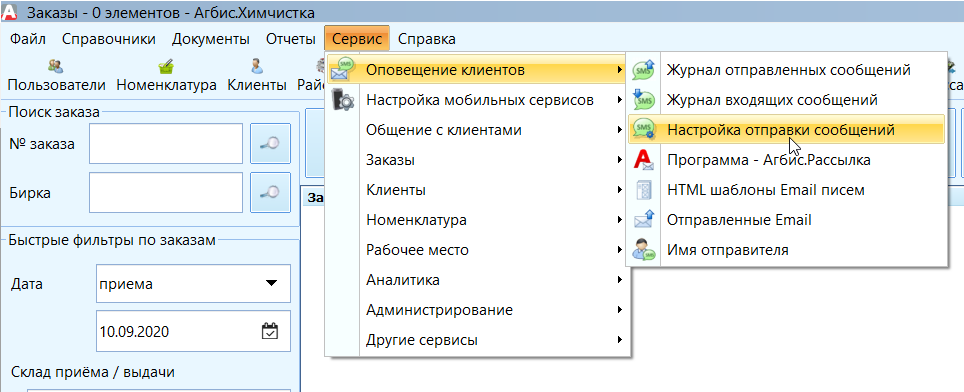Viewport: 964px width, 392px height.
Task: Click the Агбис.Рассылка red A icon
Action: (x=644, y=160)
